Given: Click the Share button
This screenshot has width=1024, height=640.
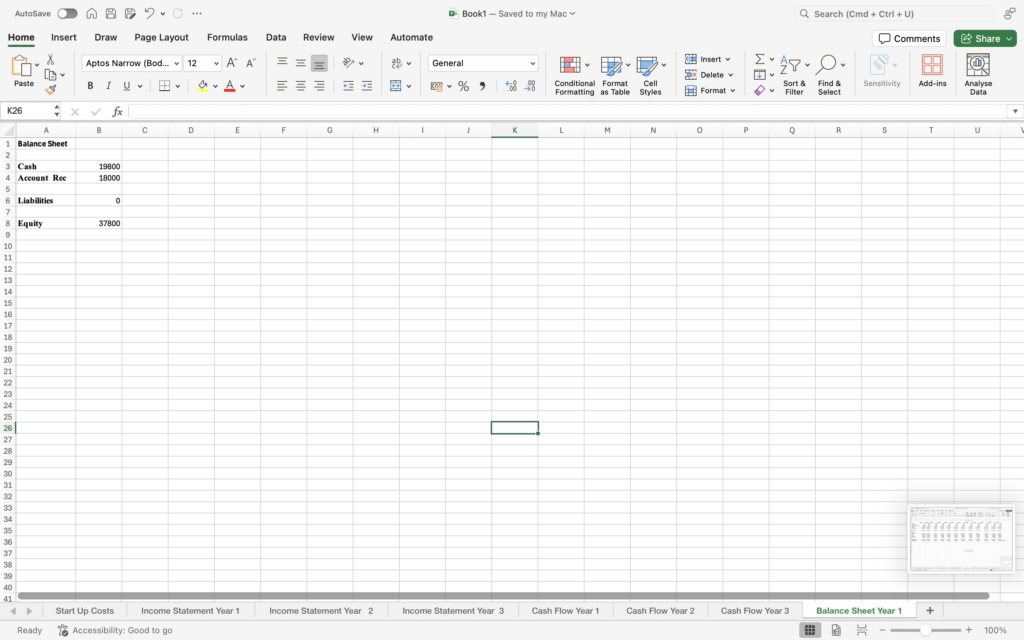Looking at the screenshot, I should click(x=984, y=38).
